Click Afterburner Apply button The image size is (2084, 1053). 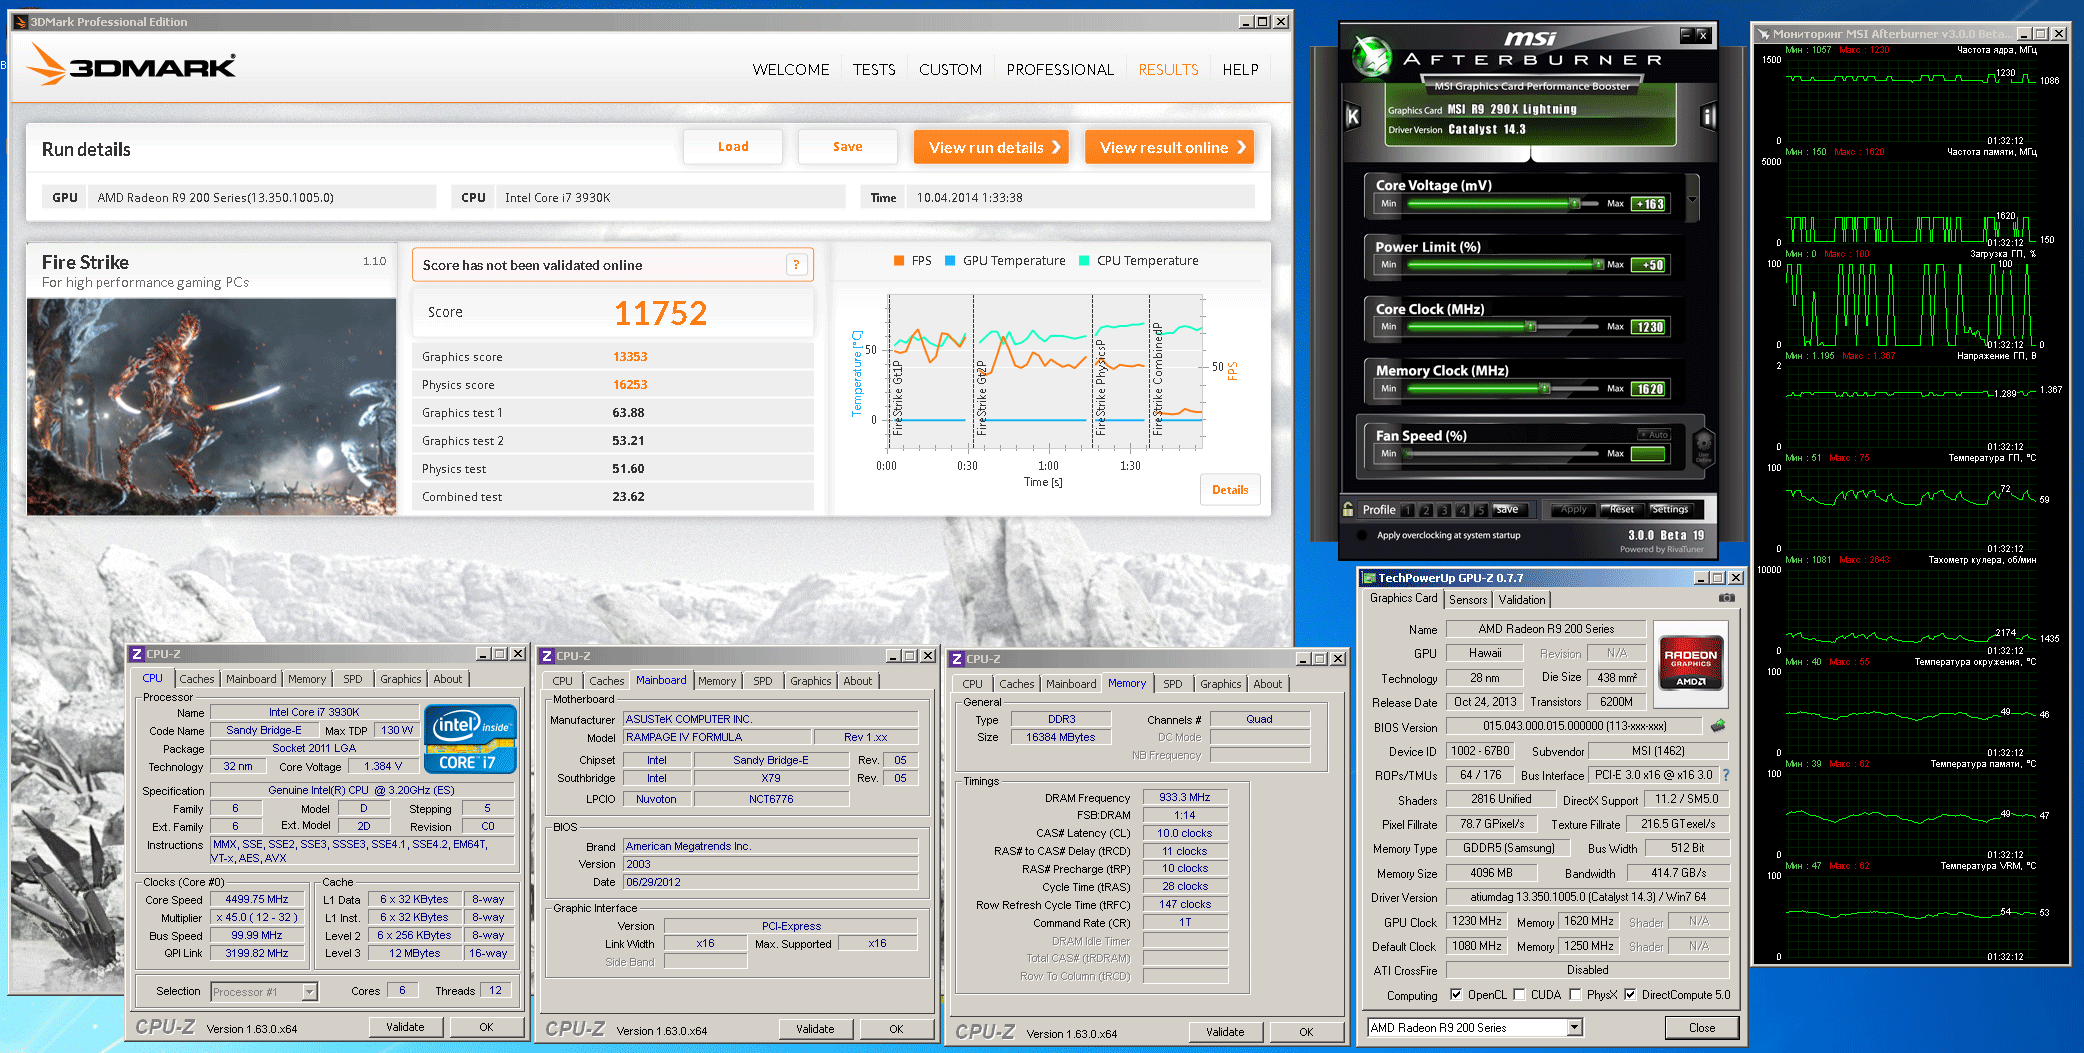[1573, 510]
